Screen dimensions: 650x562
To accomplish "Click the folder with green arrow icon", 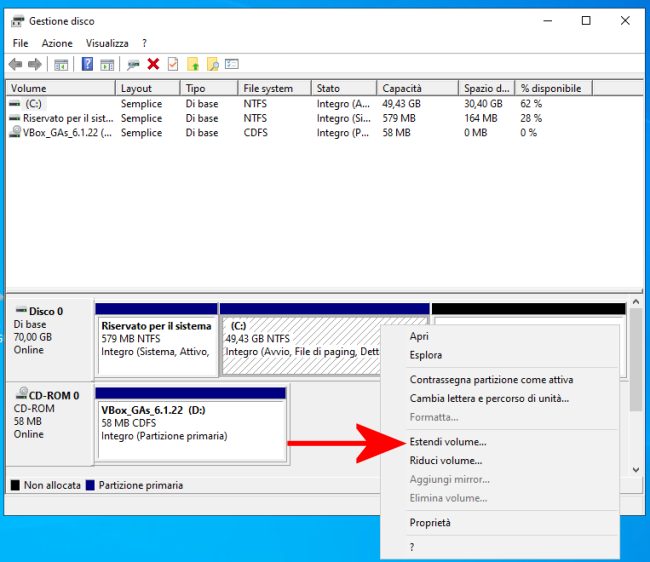I will click(x=193, y=64).
